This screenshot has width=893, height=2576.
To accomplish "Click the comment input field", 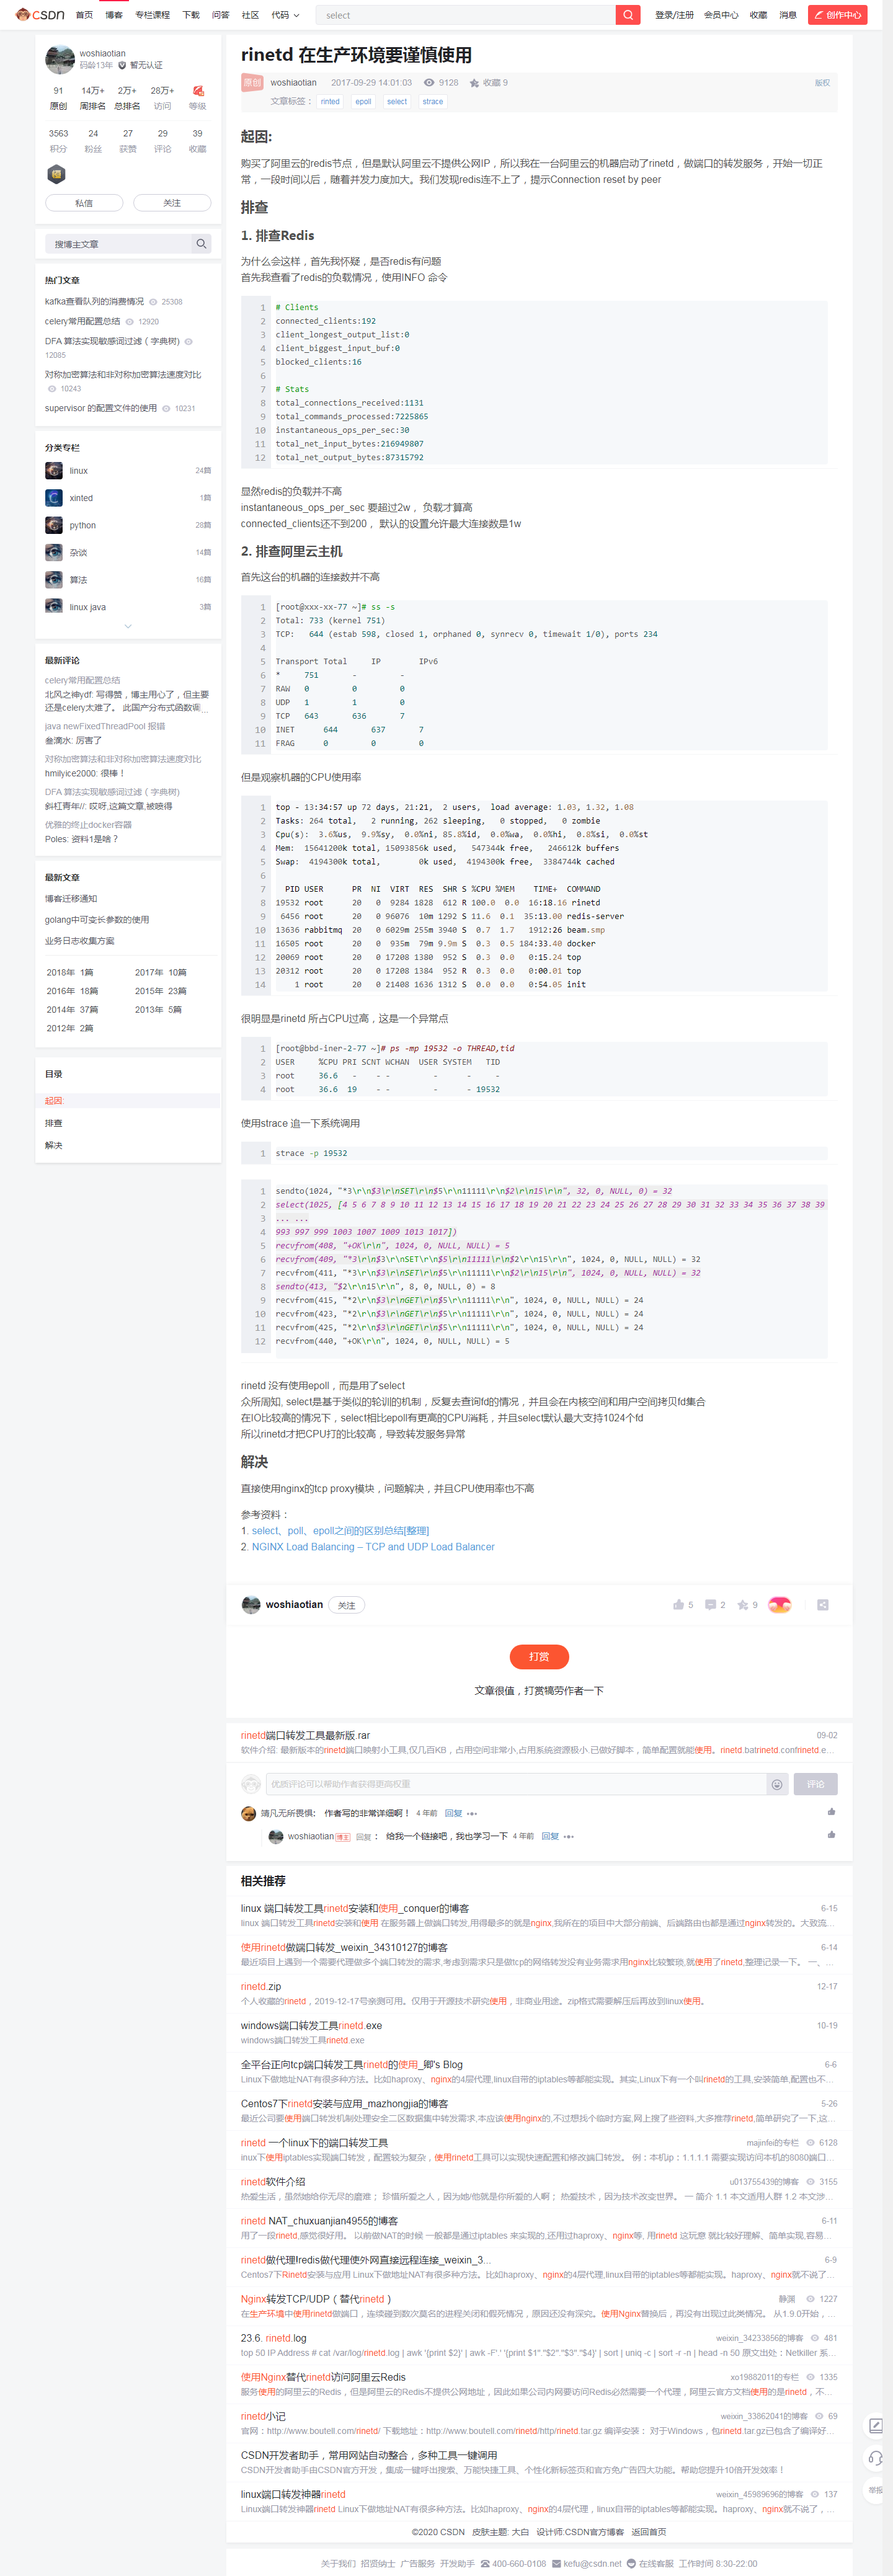I will [515, 1785].
